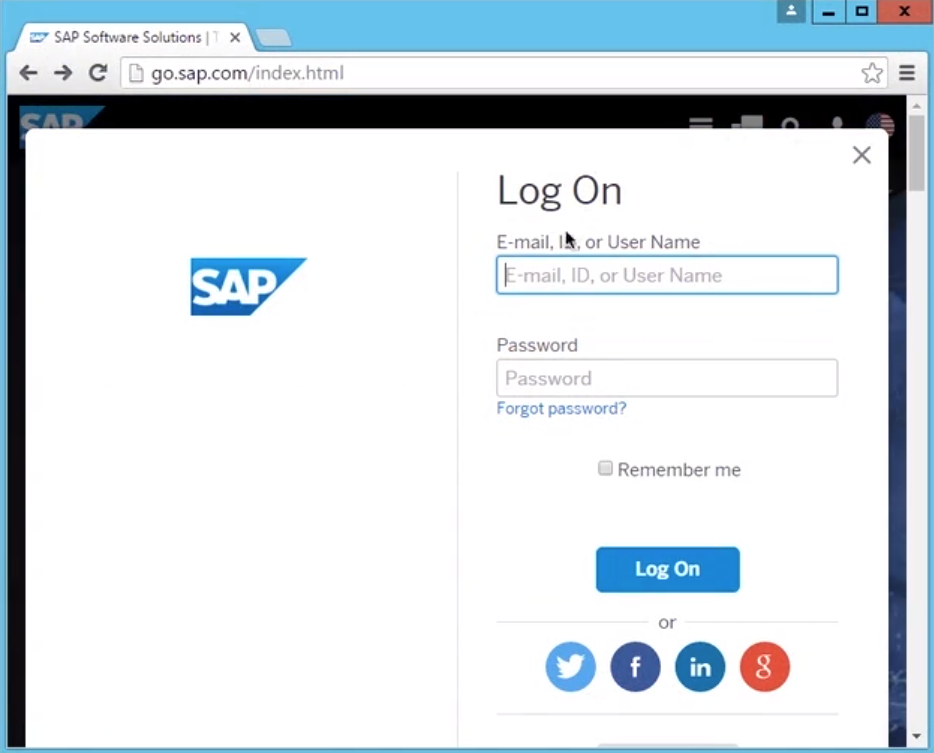Go forward with the browser forward arrow

(x=63, y=73)
